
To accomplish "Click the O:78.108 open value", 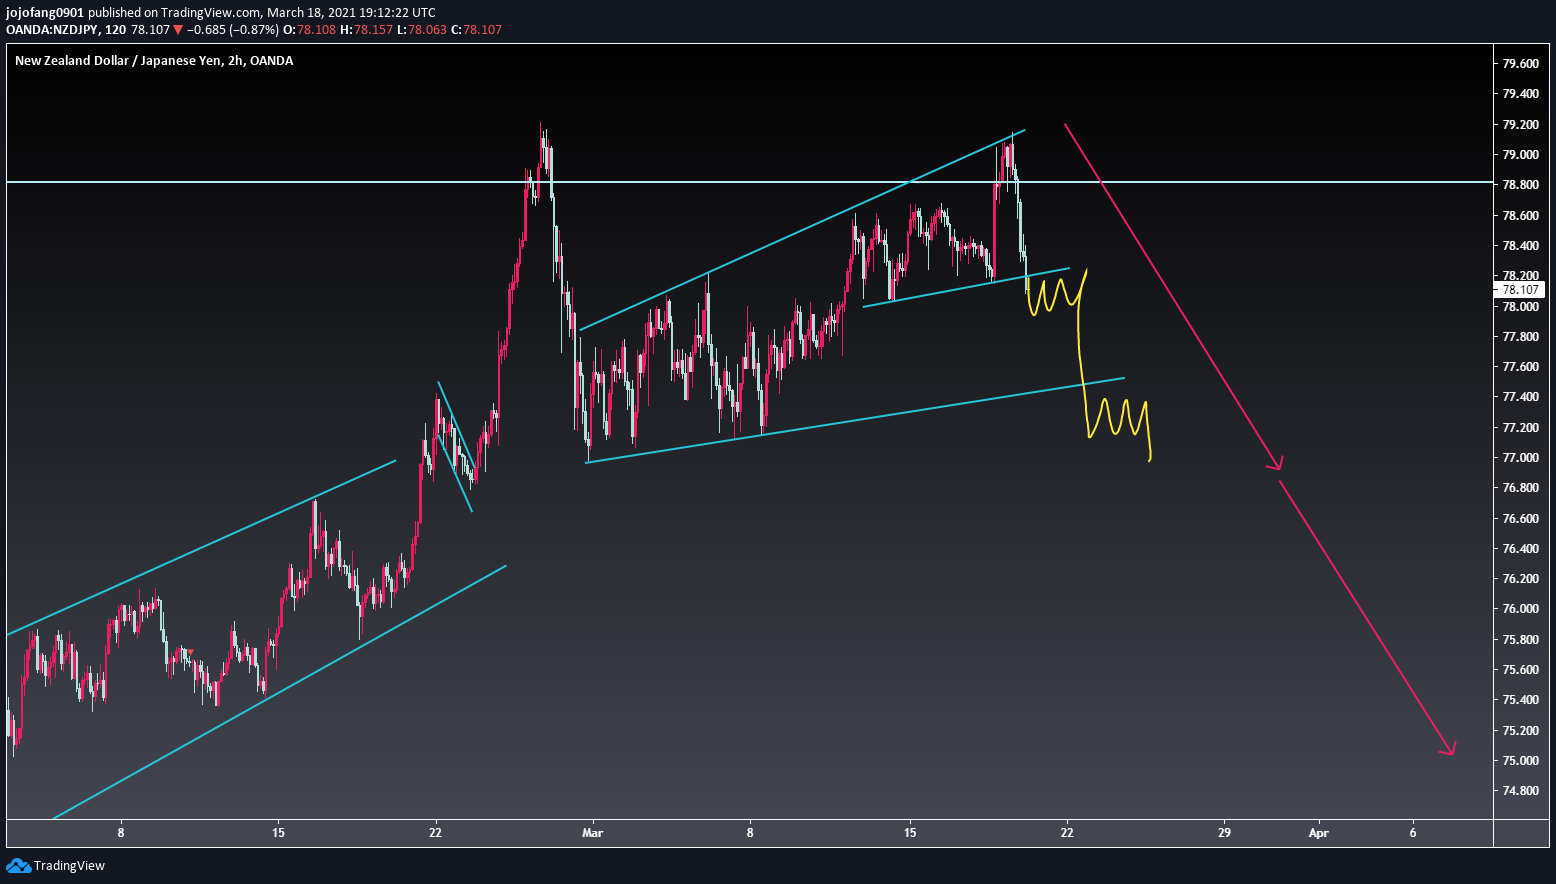I will 310,30.
